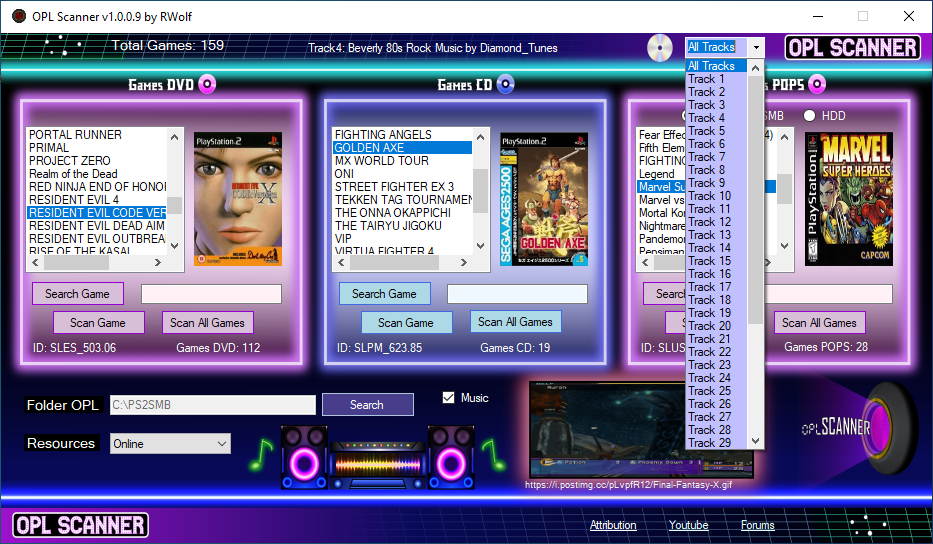Click the Folder OPL path field
Screen dimensions: 933x544
pos(212,405)
